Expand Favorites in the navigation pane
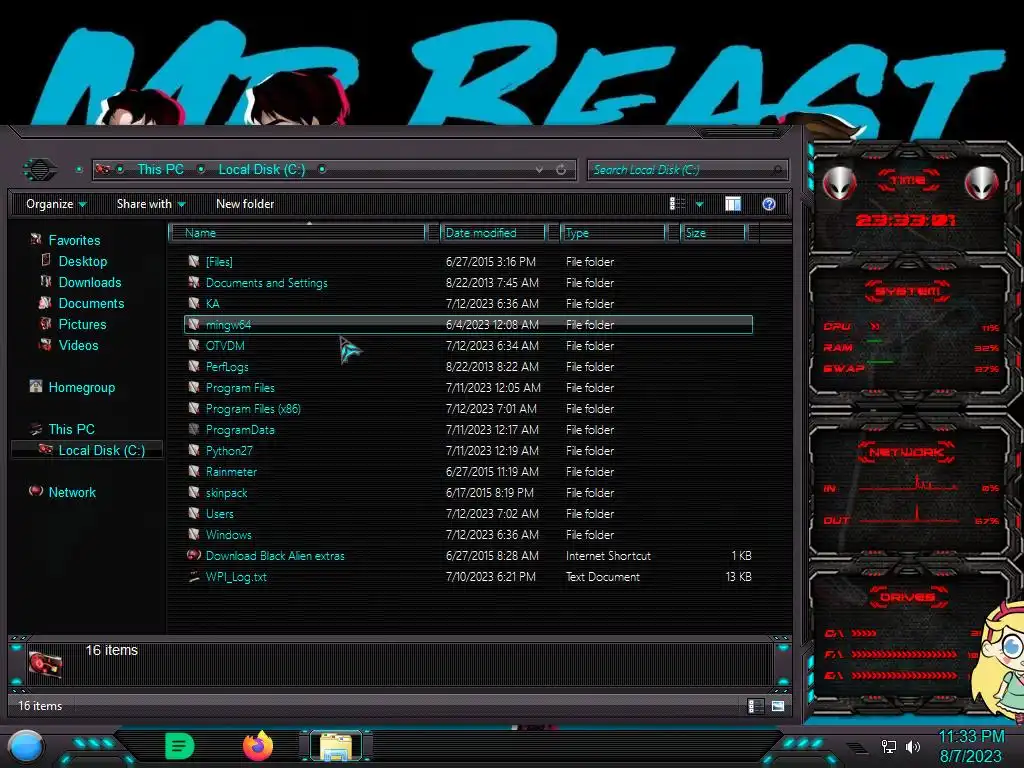This screenshot has height=768, width=1024. (x=74, y=240)
